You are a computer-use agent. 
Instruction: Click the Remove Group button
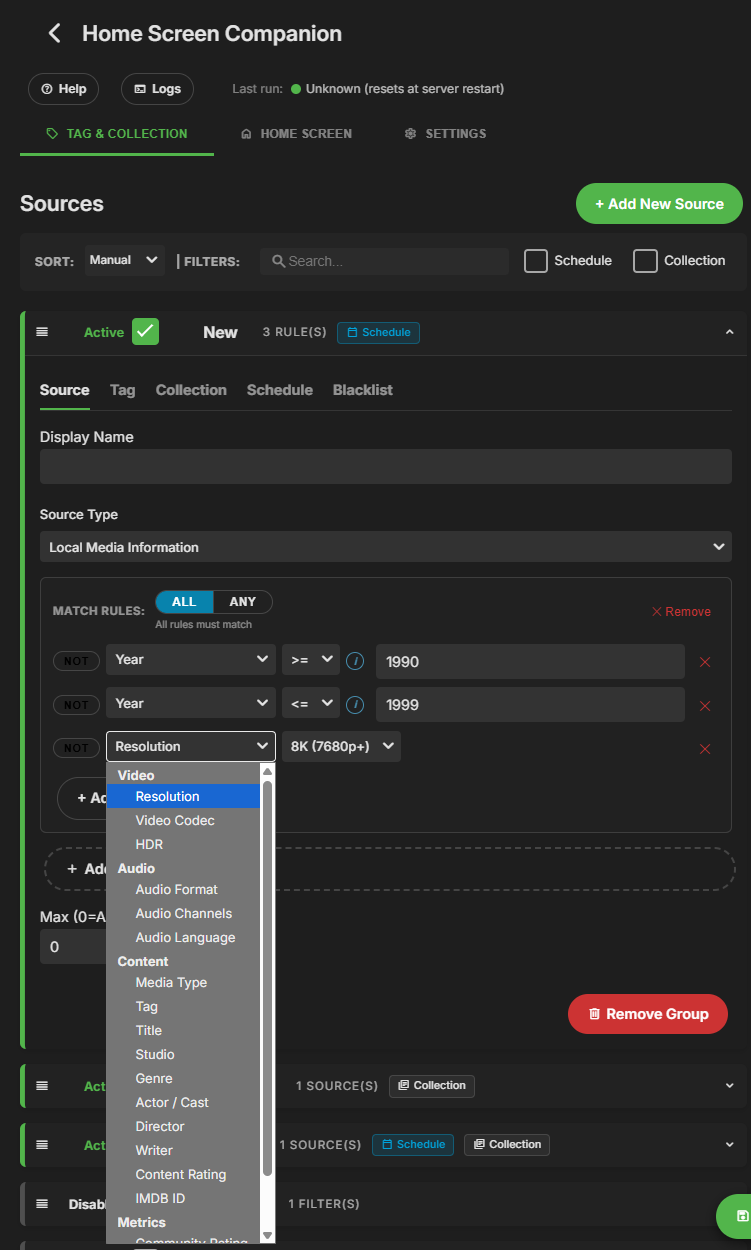tap(647, 1014)
